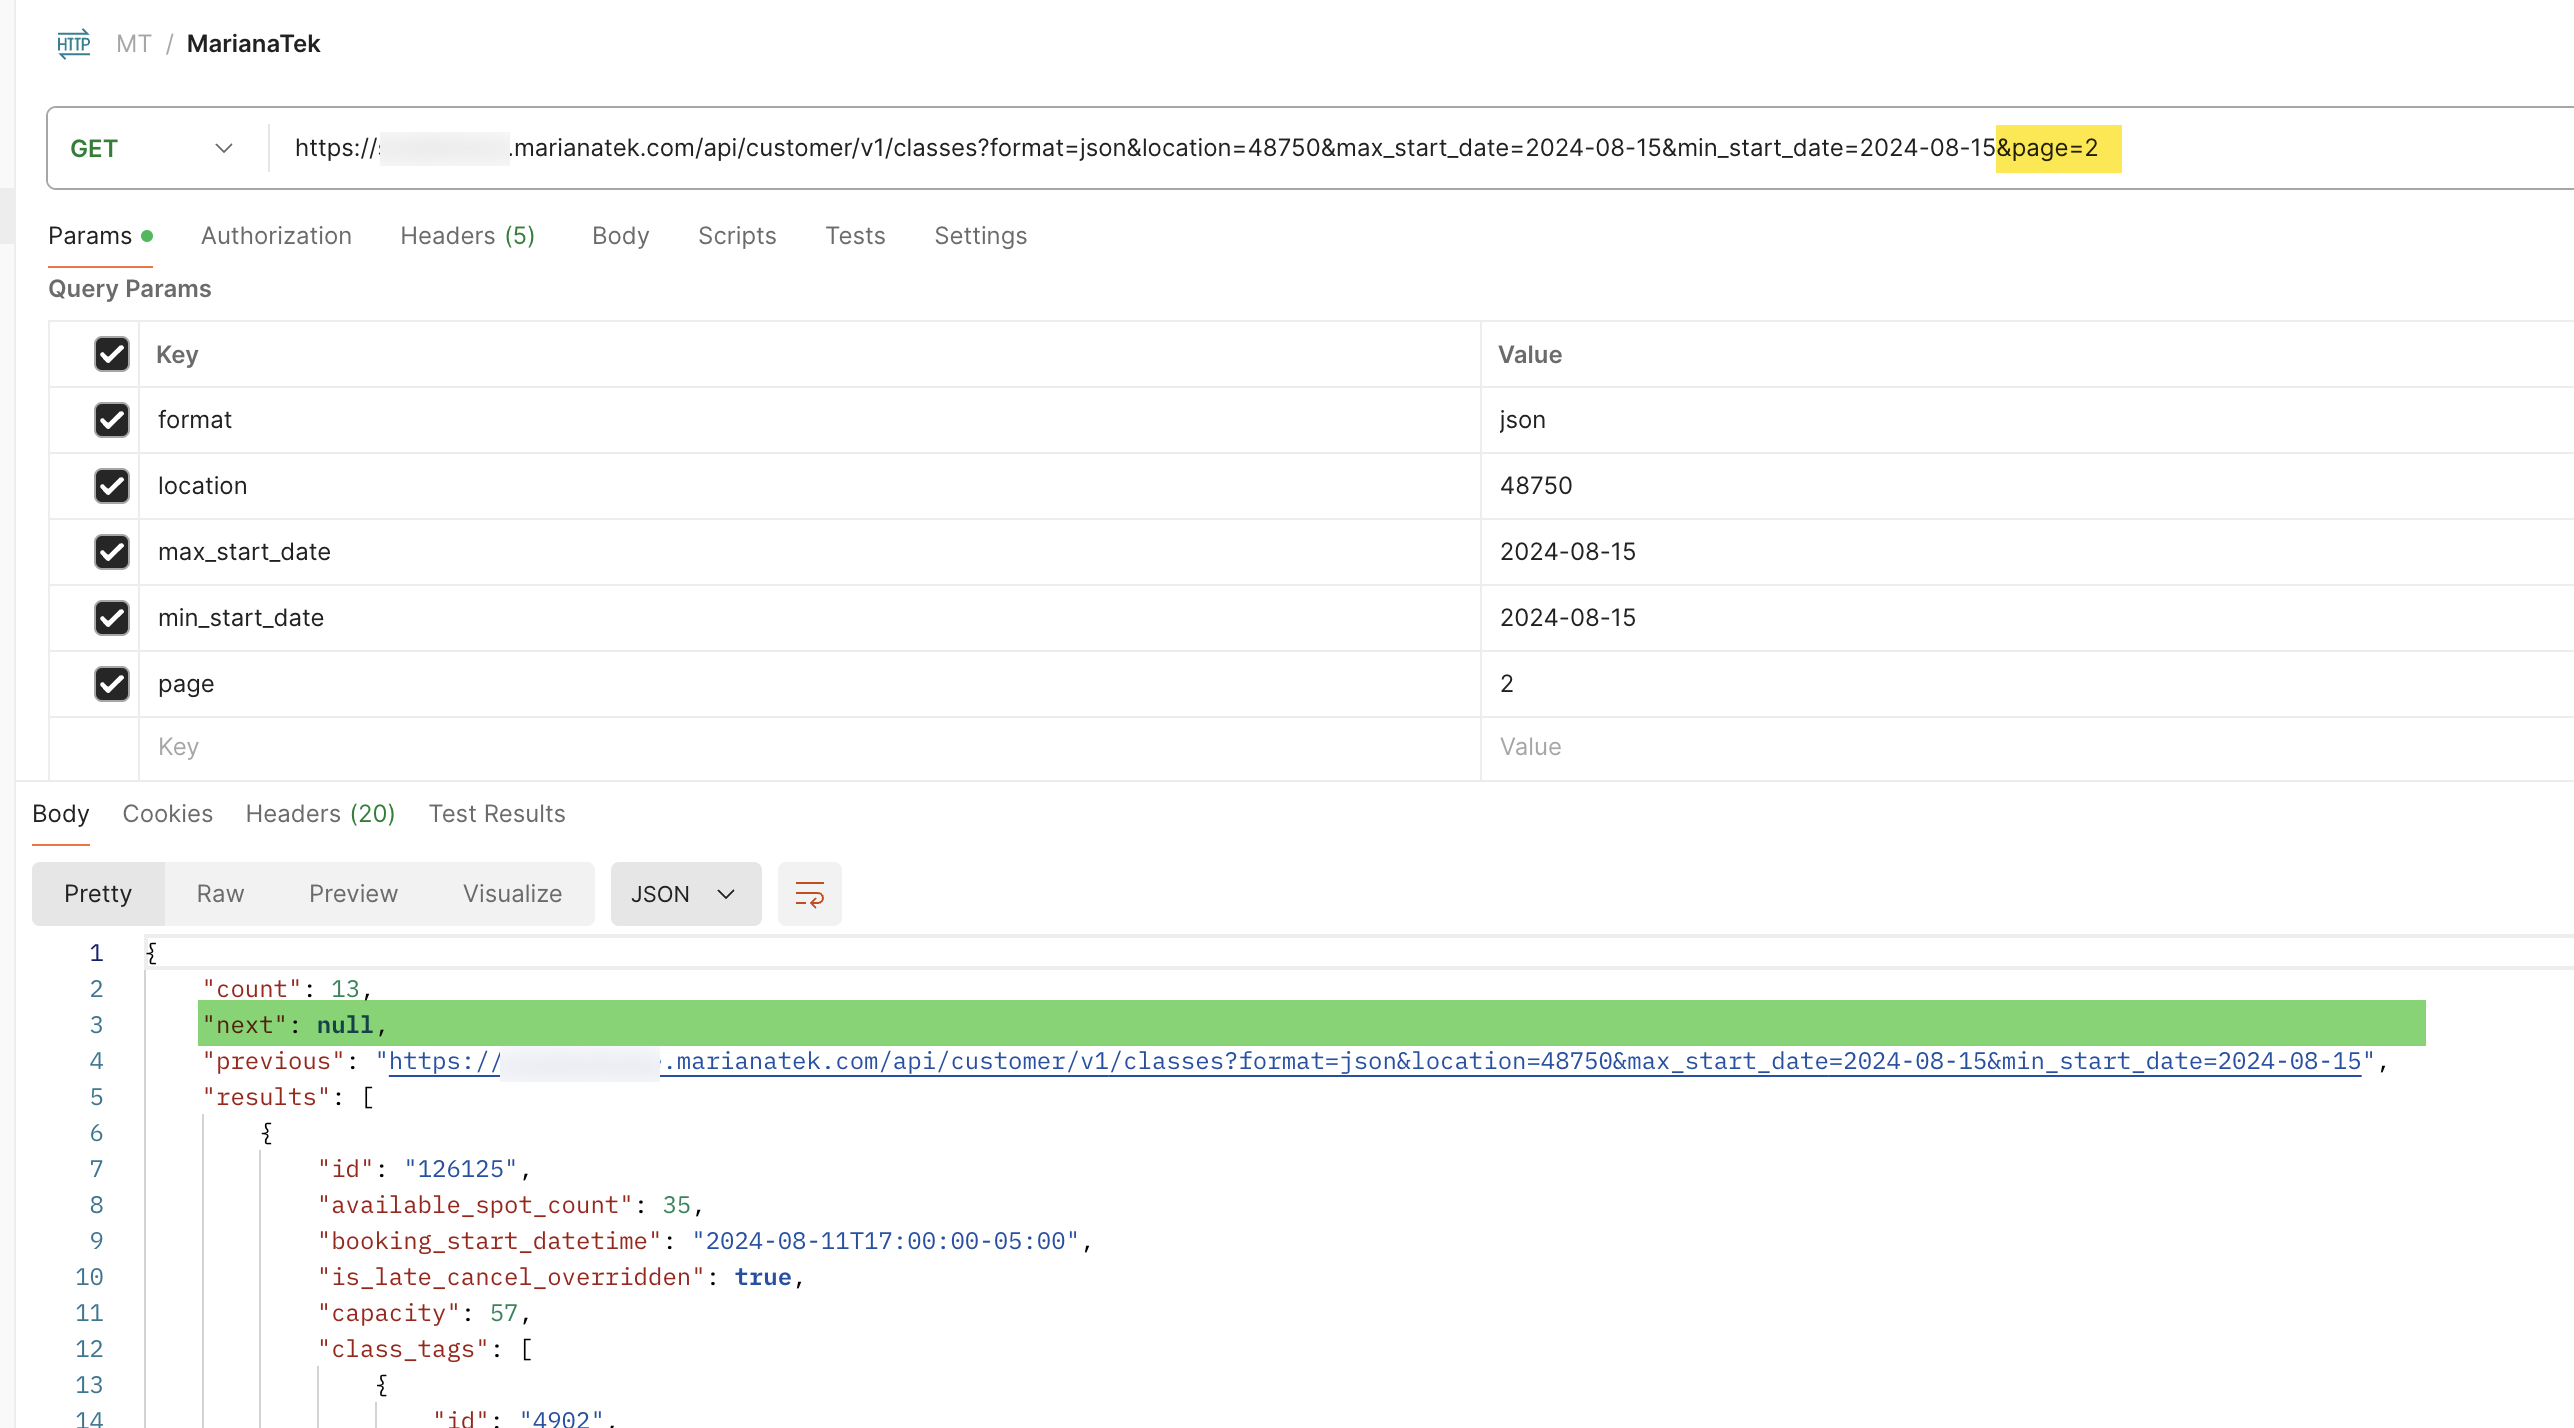Click the MT breadcrumb link
The height and width of the screenshot is (1428, 2574).
pos(133,44)
